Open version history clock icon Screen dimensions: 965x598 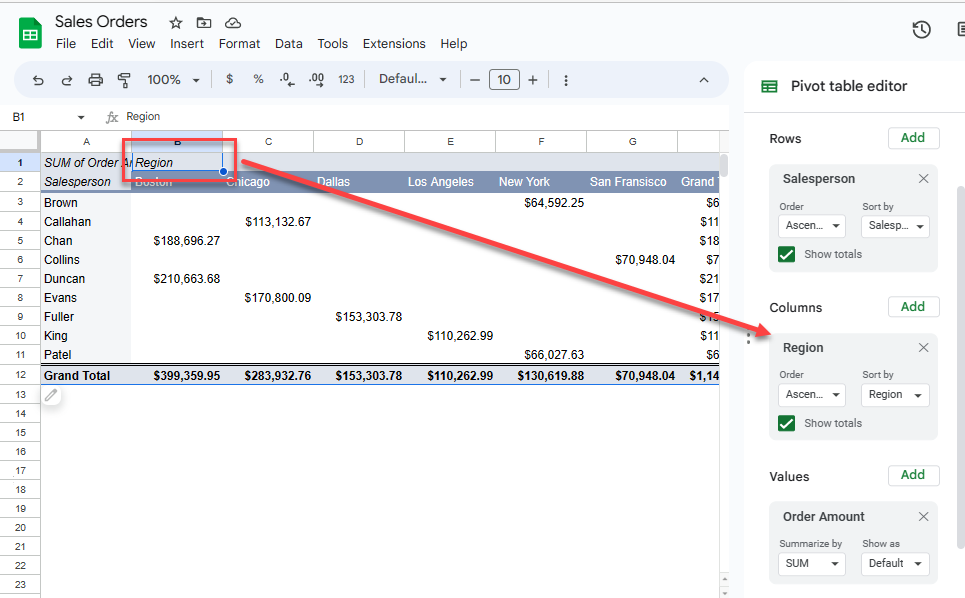click(x=921, y=30)
